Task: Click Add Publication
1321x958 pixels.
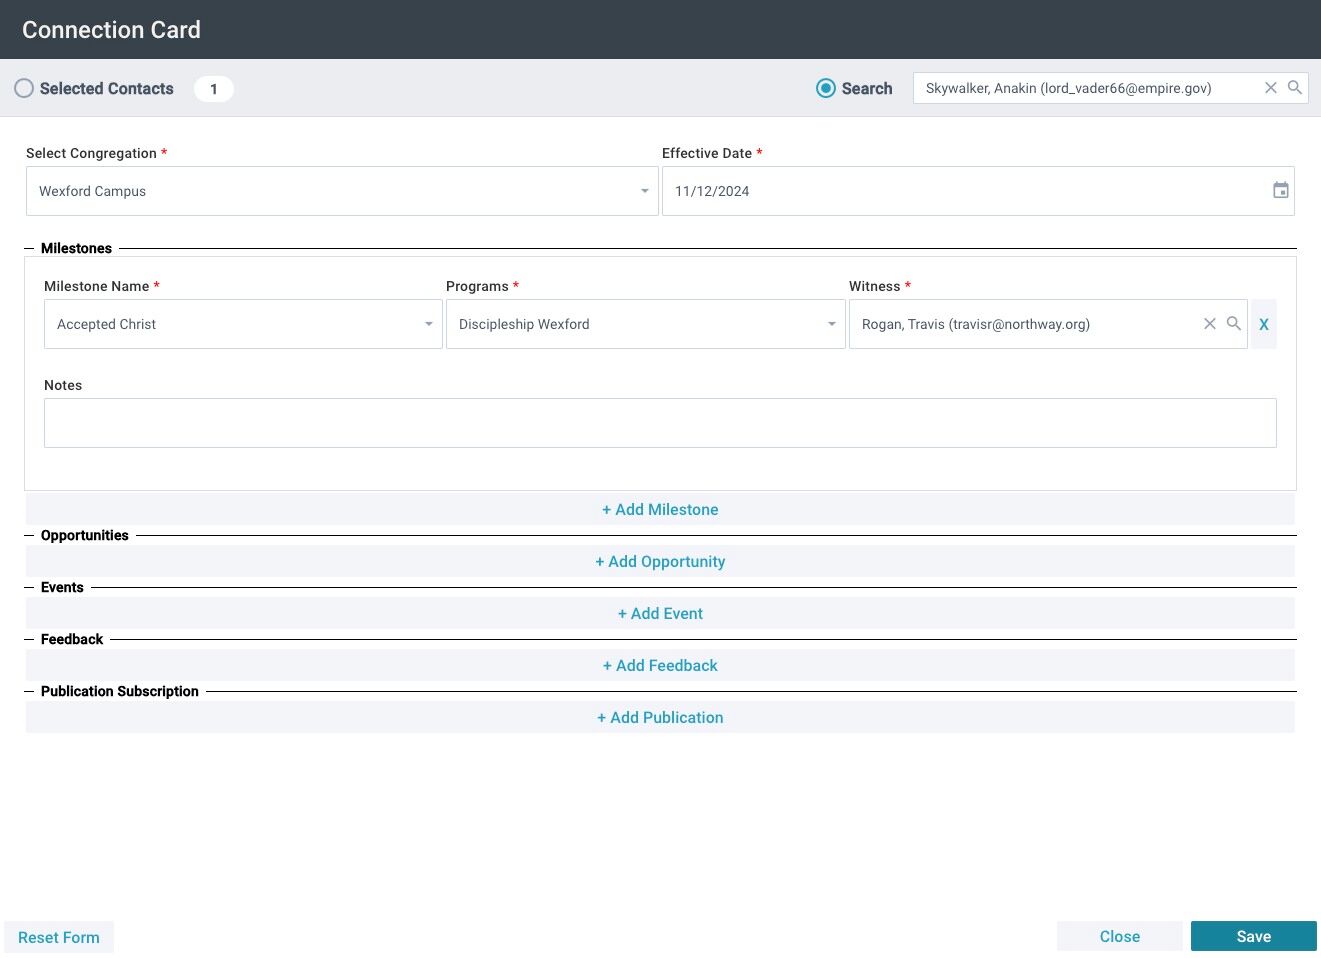Action: [x=660, y=717]
